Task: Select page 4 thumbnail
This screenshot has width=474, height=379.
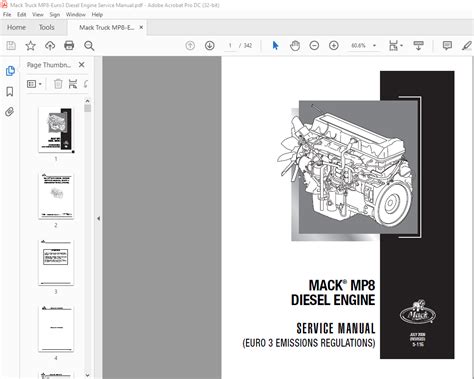Action: pyautogui.click(x=56, y=329)
